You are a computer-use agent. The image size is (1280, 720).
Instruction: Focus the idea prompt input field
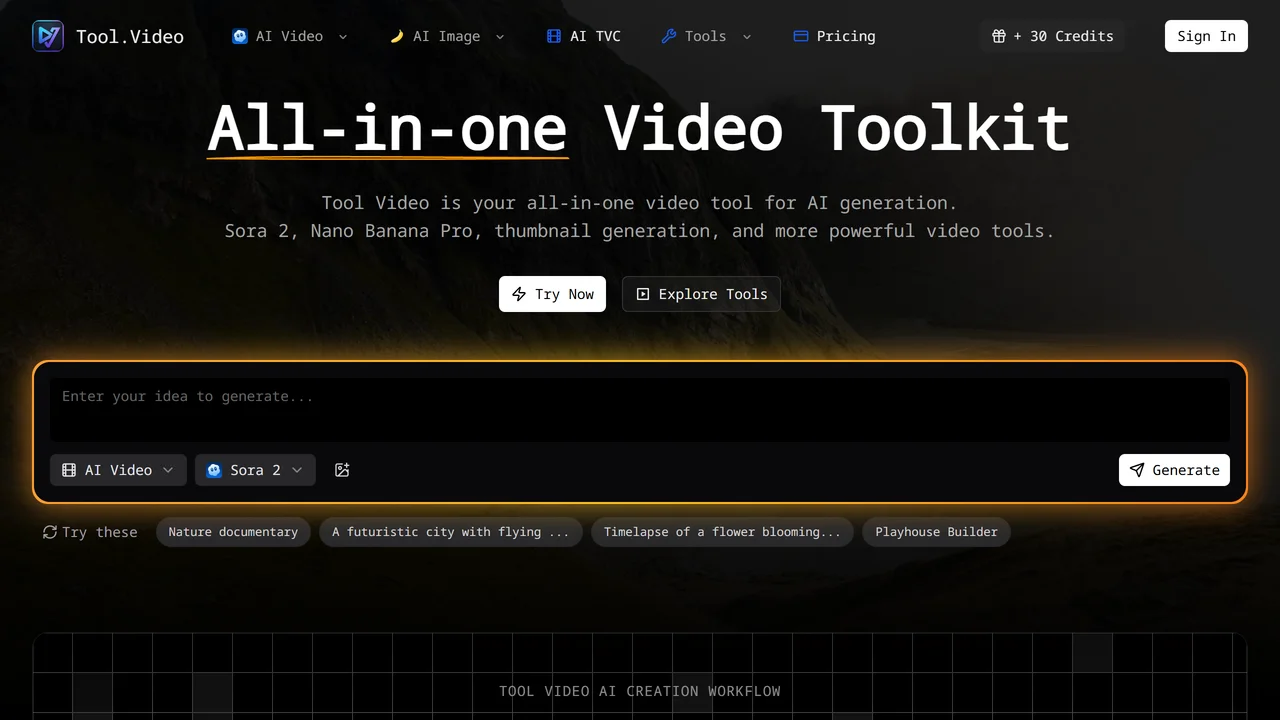point(640,409)
